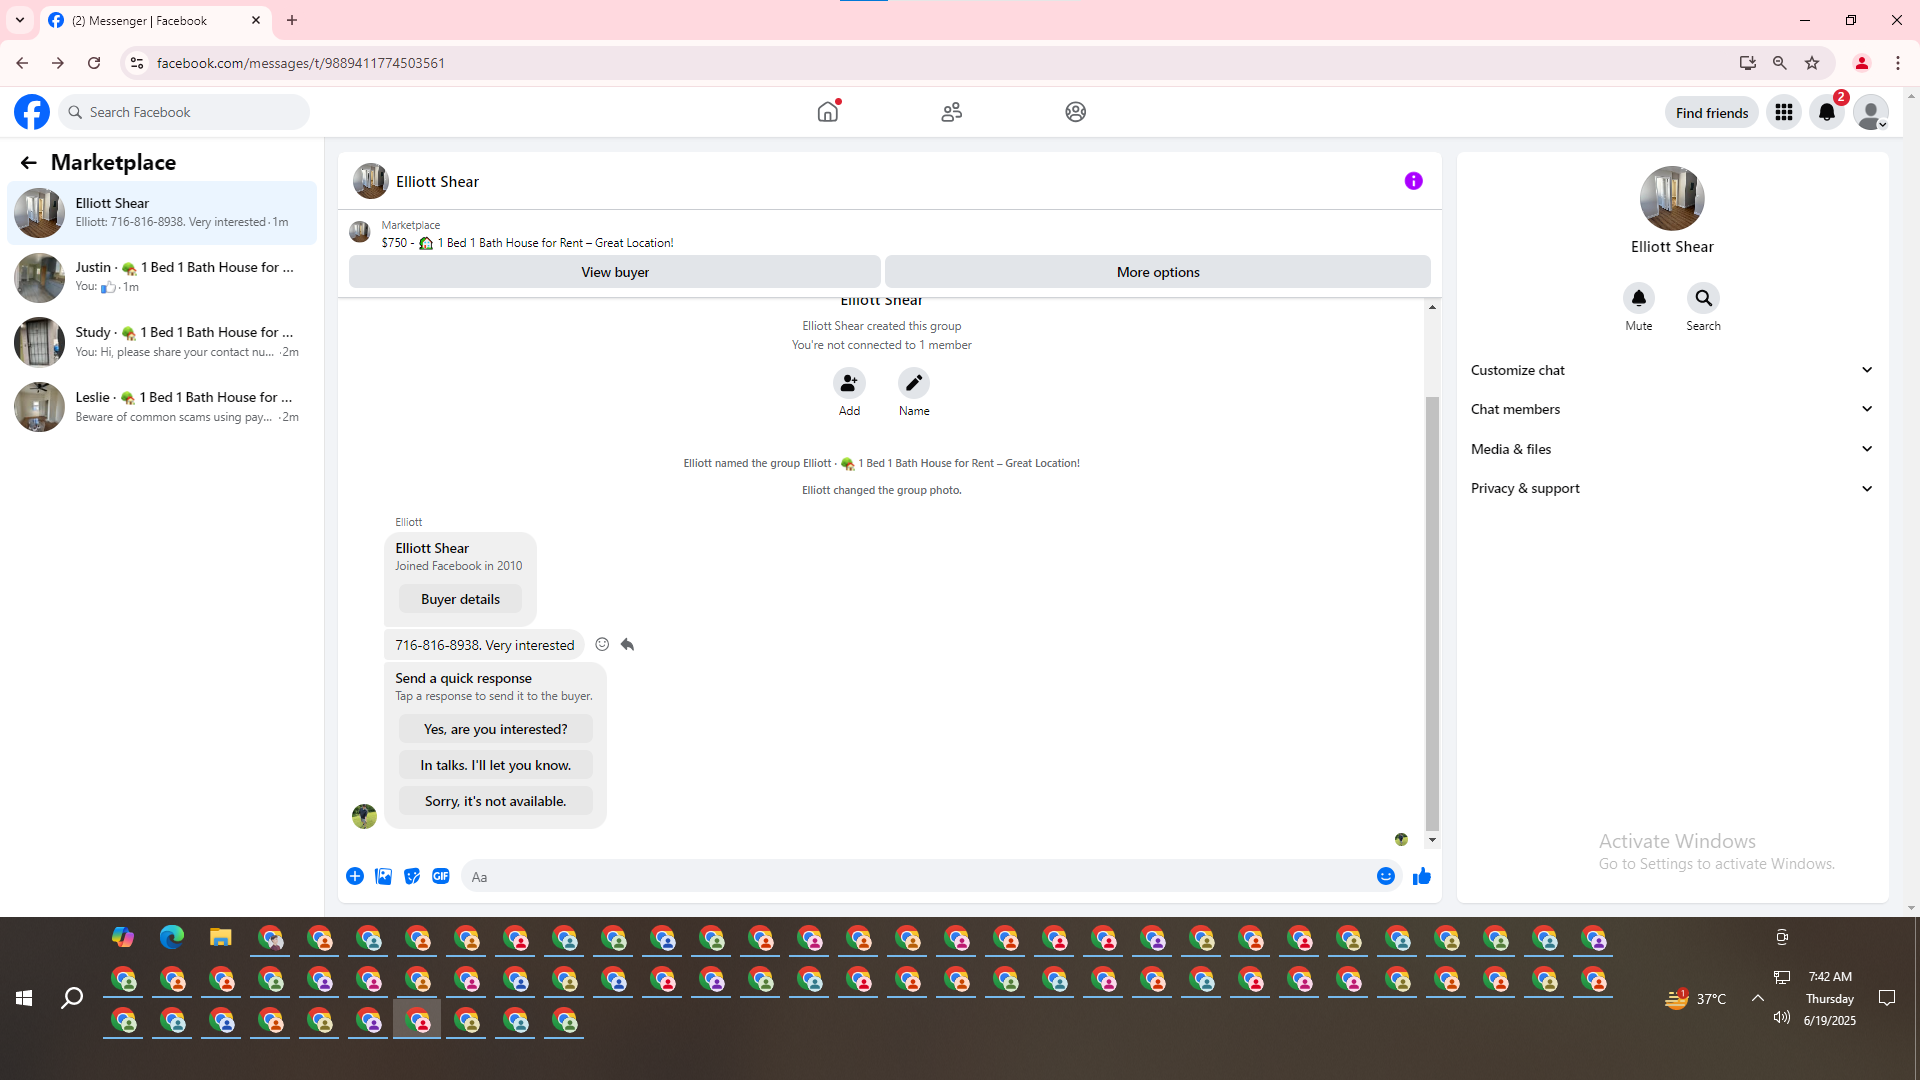Open the Study chat in list
1920x1080 pixels.
pos(162,342)
